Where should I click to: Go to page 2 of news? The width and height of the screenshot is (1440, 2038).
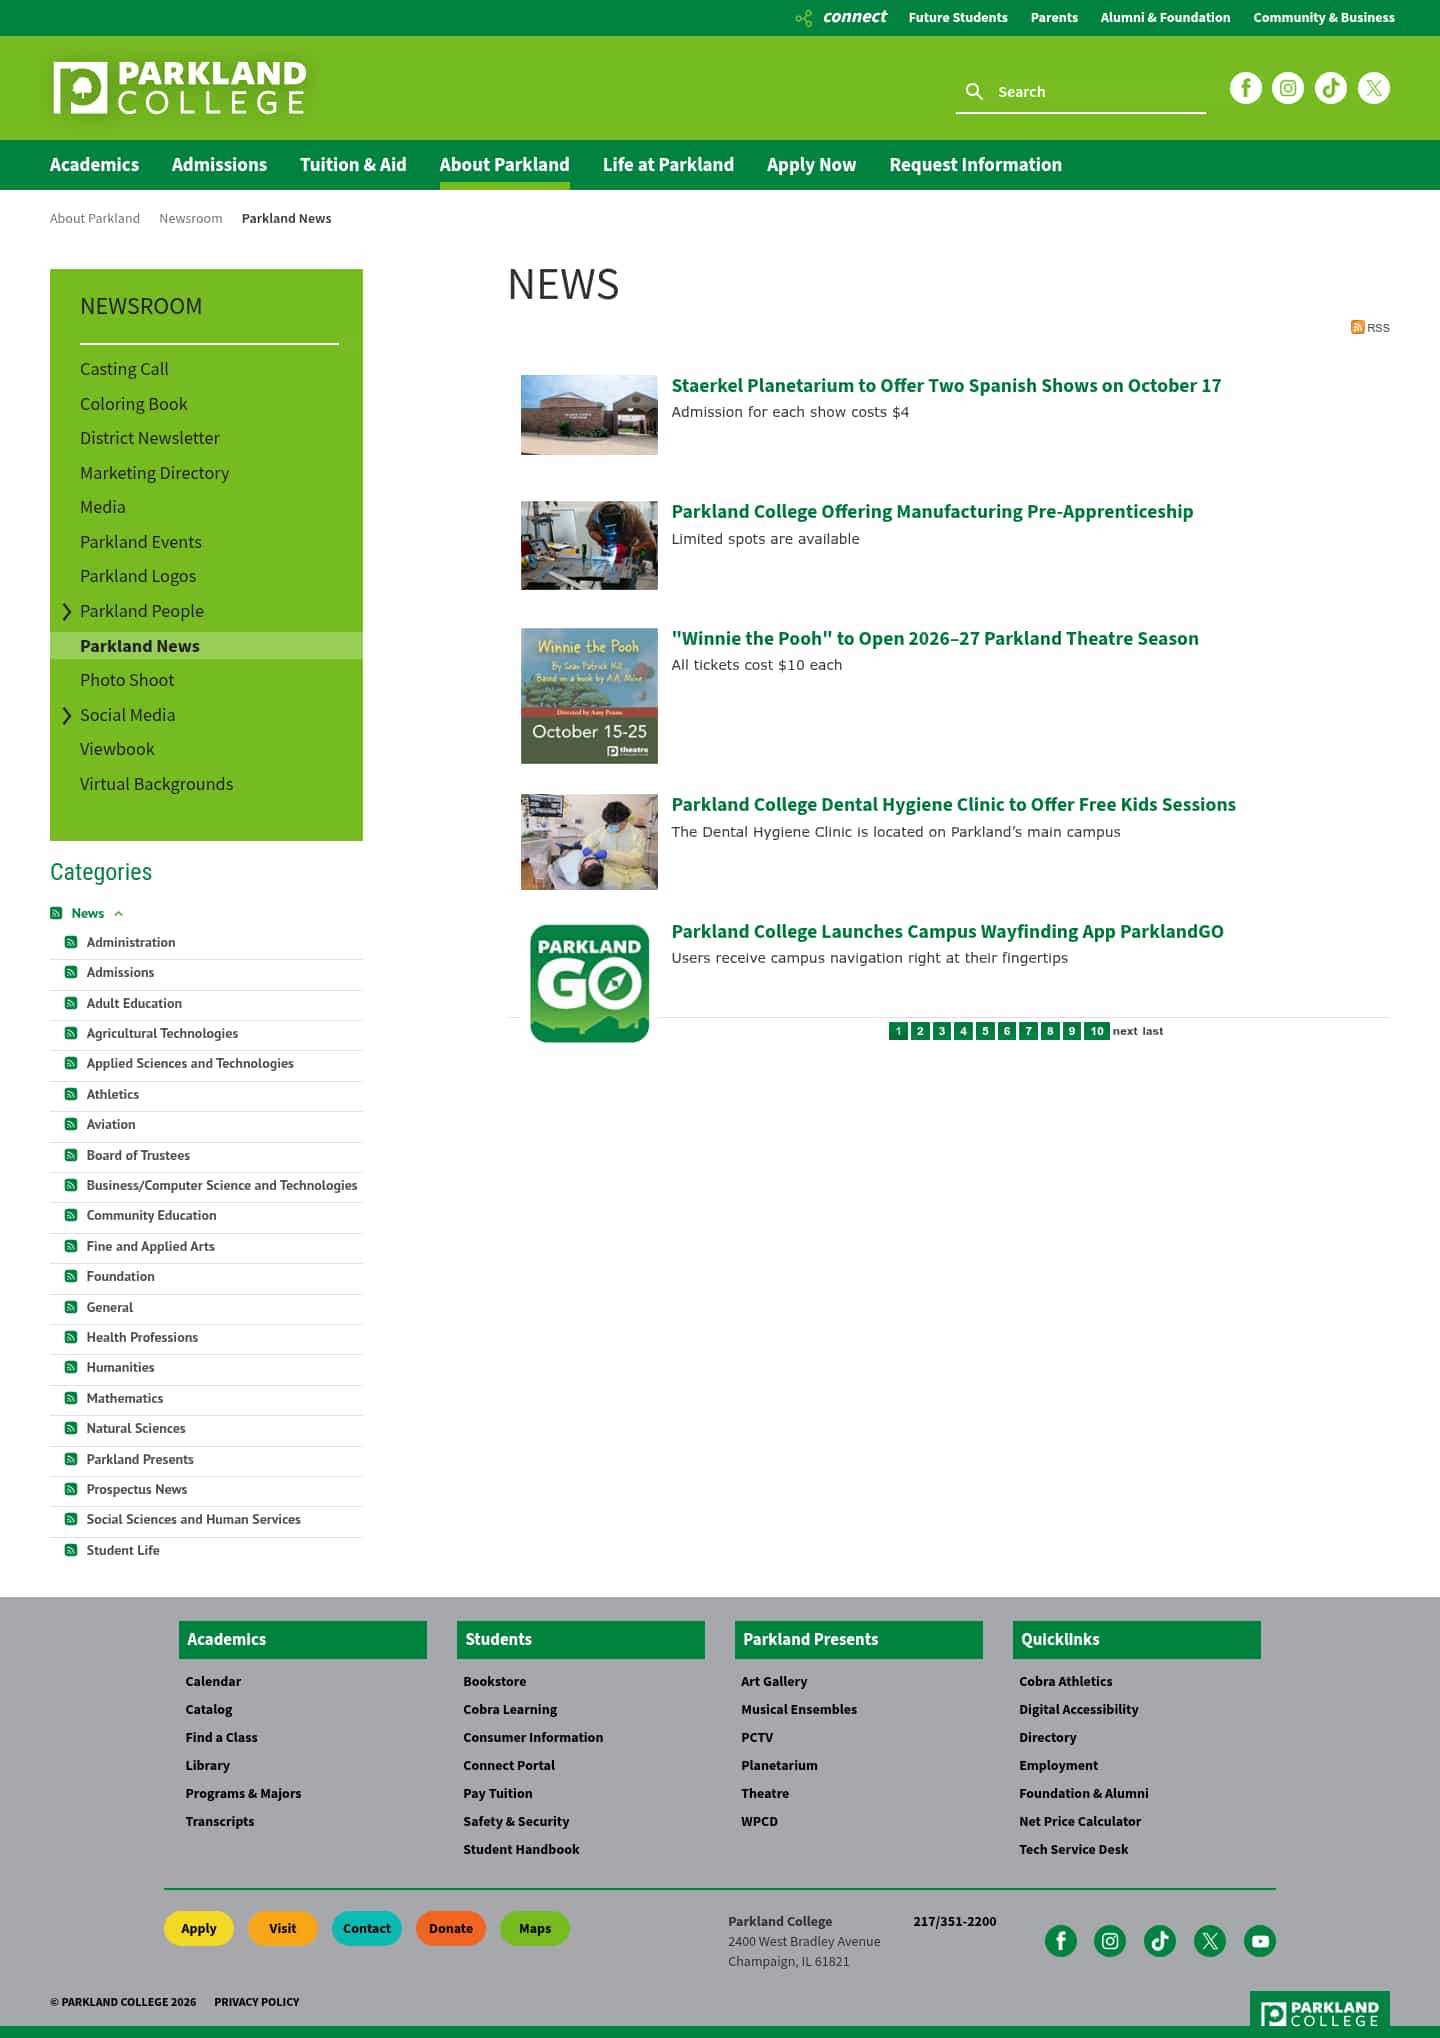coord(920,1031)
